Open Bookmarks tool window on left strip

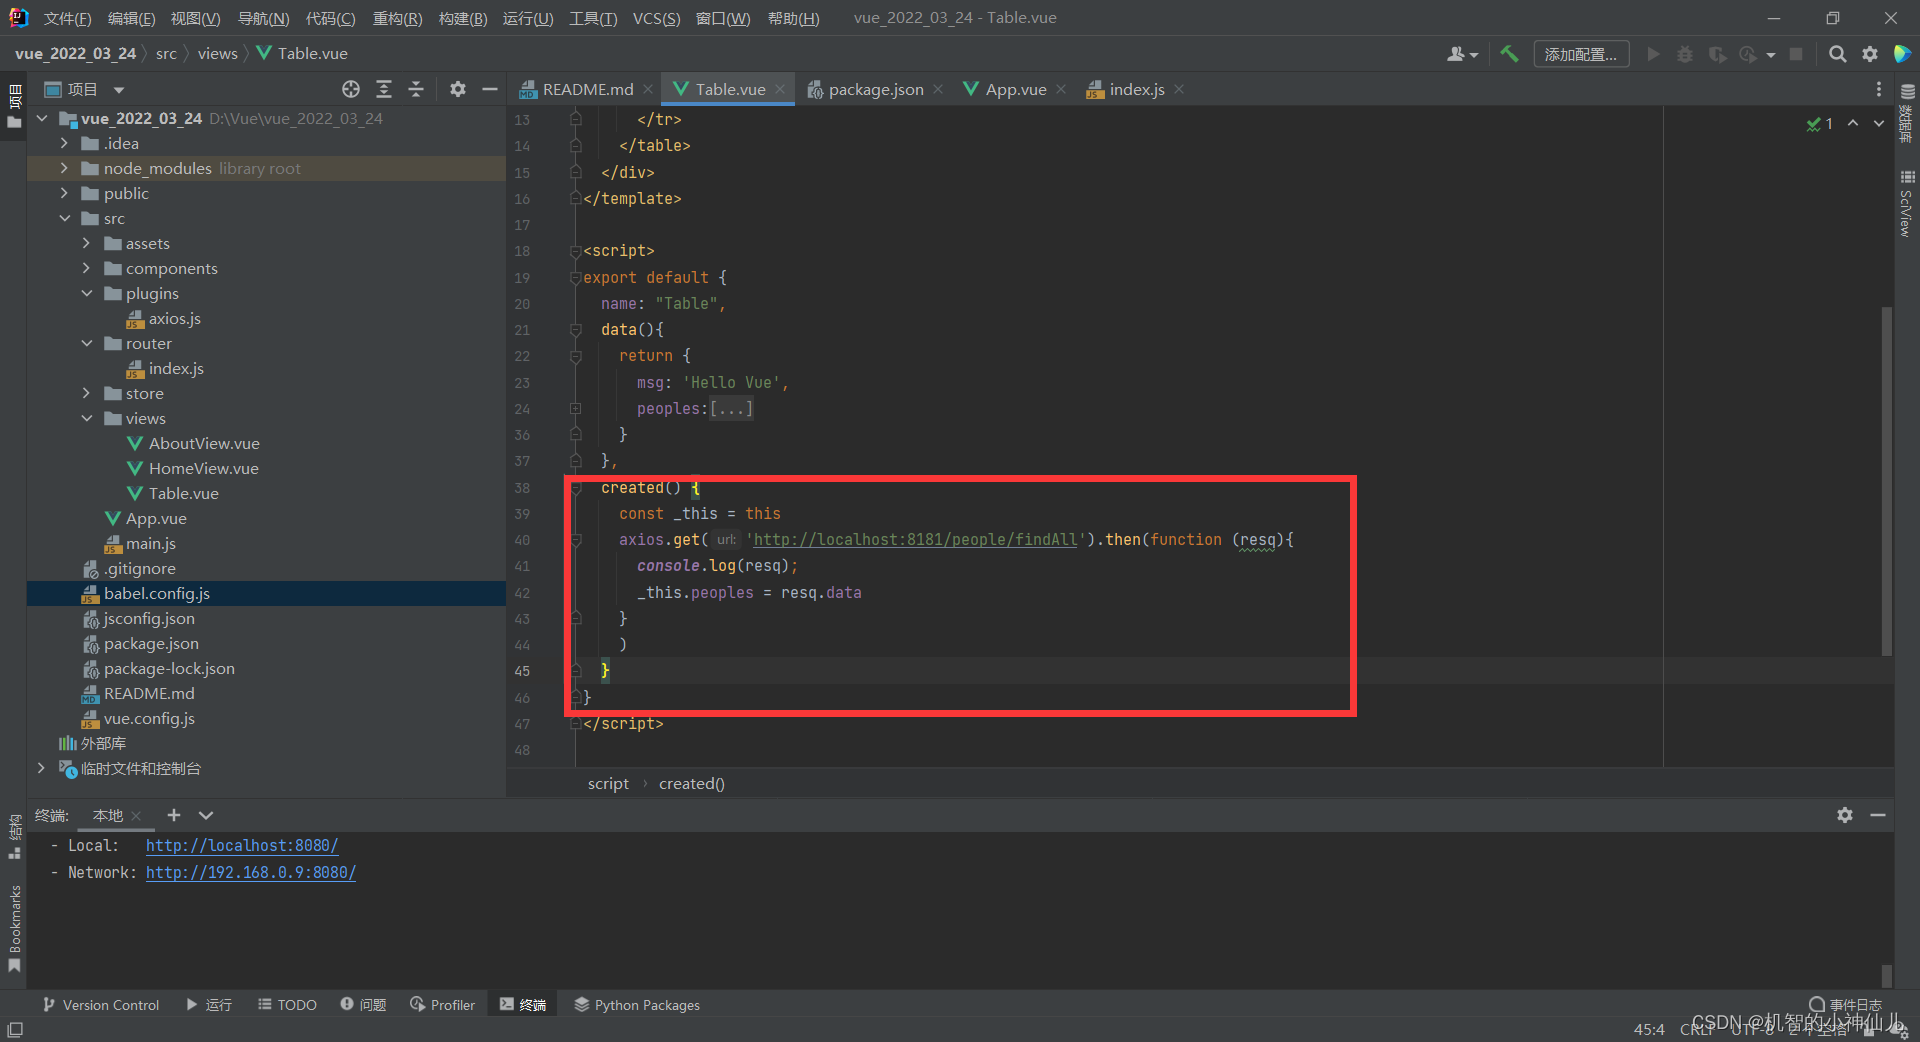click(14, 928)
